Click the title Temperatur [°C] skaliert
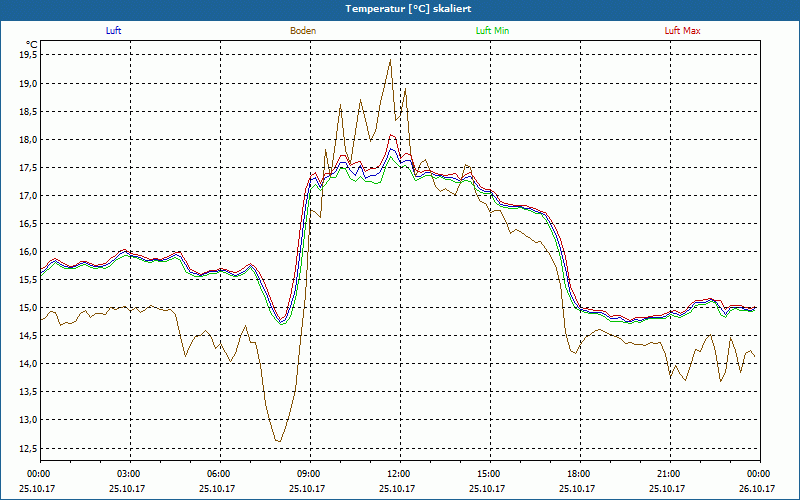The width and height of the screenshot is (800, 500). (408, 9)
